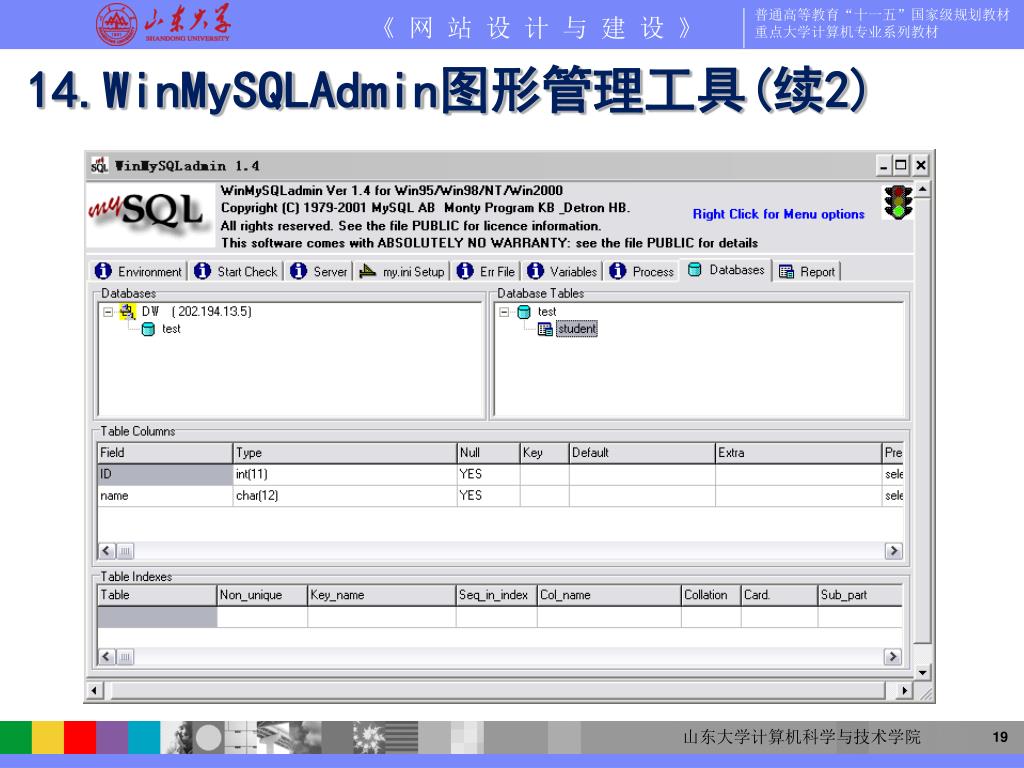Click Table Indexes scroll left arrow
The height and width of the screenshot is (768, 1024).
[106, 656]
